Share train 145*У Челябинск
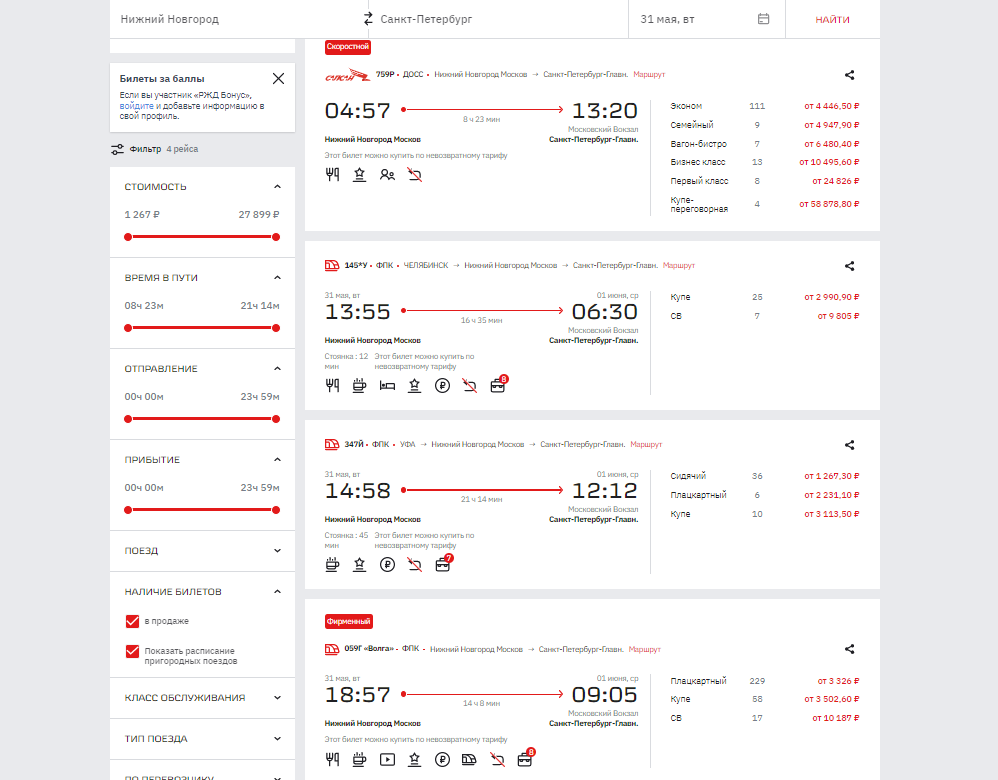The image size is (998, 780). tap(849, 266)
